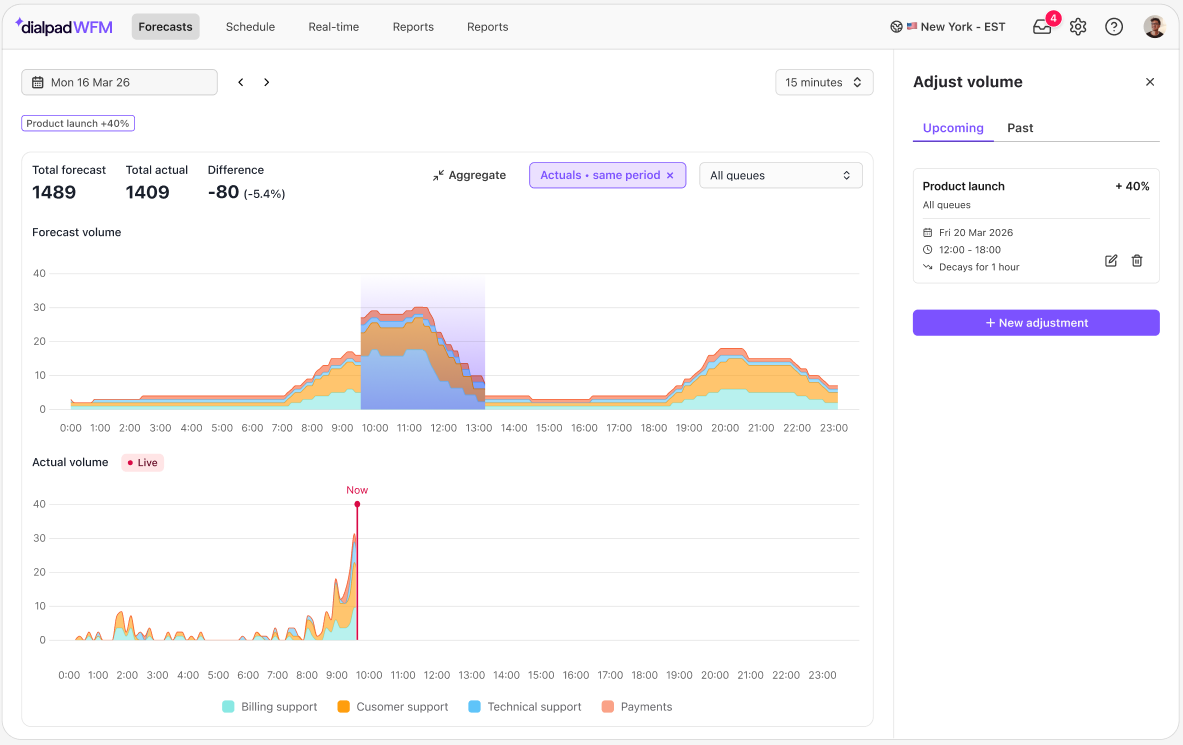
Task: Select the Upcoming adjustments tab
Action: pos(953,128)
